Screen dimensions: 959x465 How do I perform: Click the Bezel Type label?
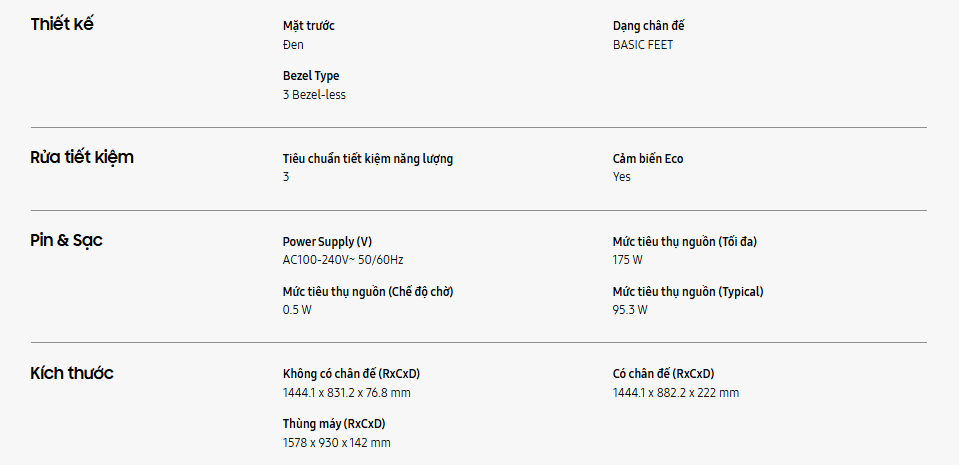click(311, 76)
